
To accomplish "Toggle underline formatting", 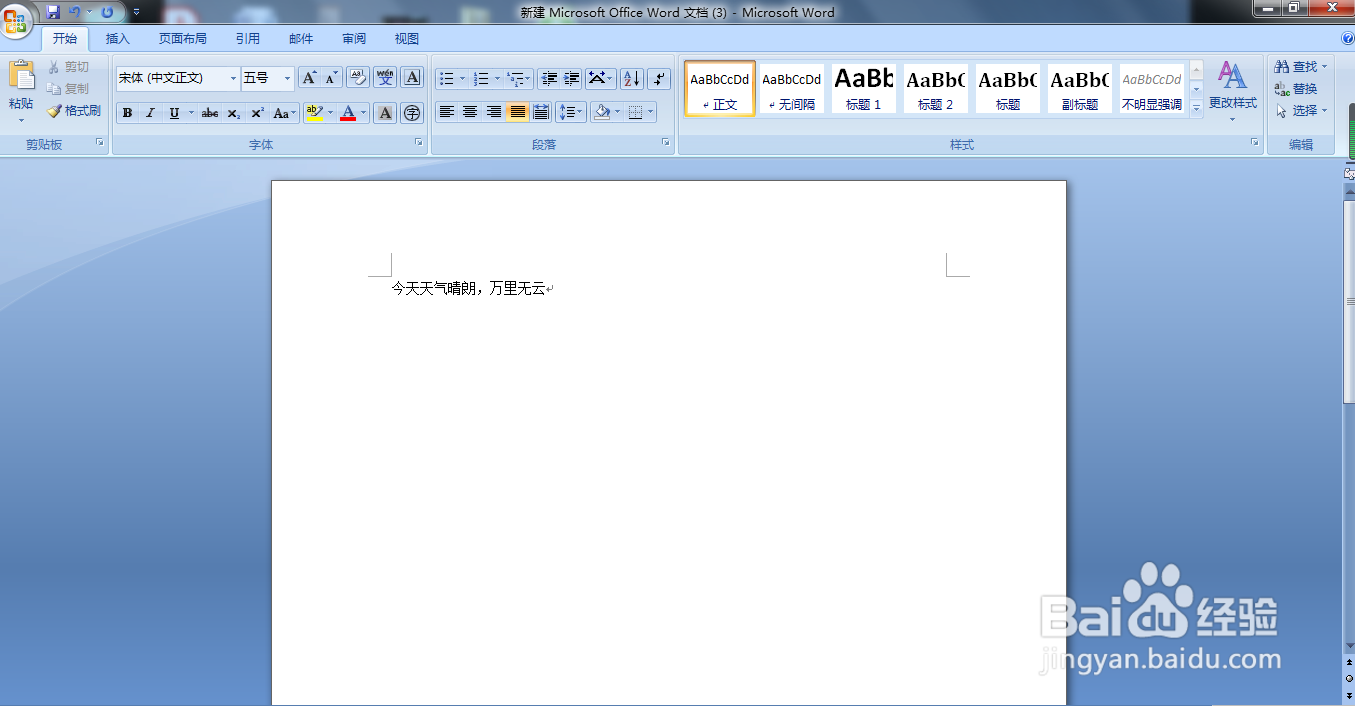I will [x=174, y=113].
